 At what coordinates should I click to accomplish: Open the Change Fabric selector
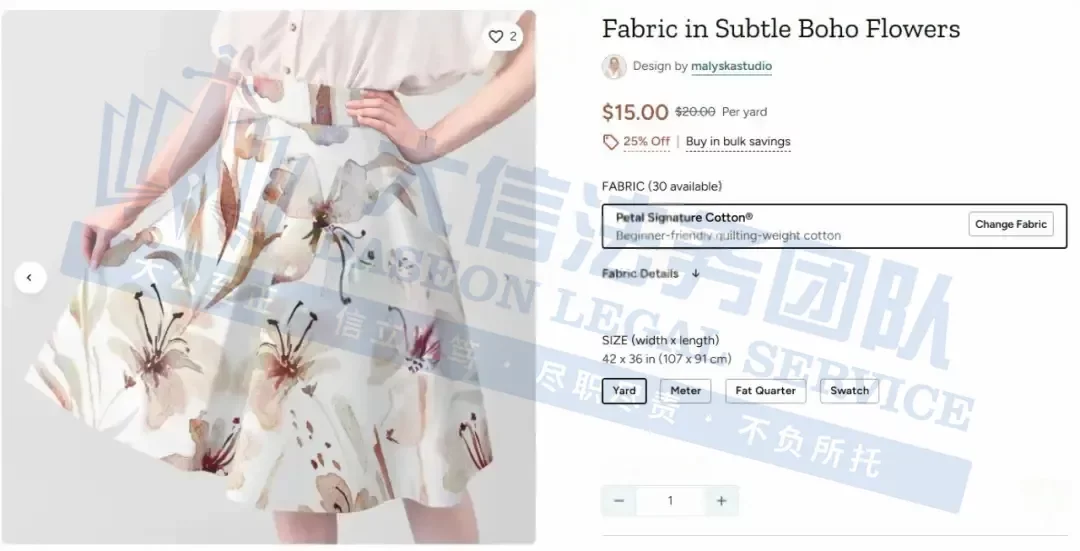tap(1010, 225)
